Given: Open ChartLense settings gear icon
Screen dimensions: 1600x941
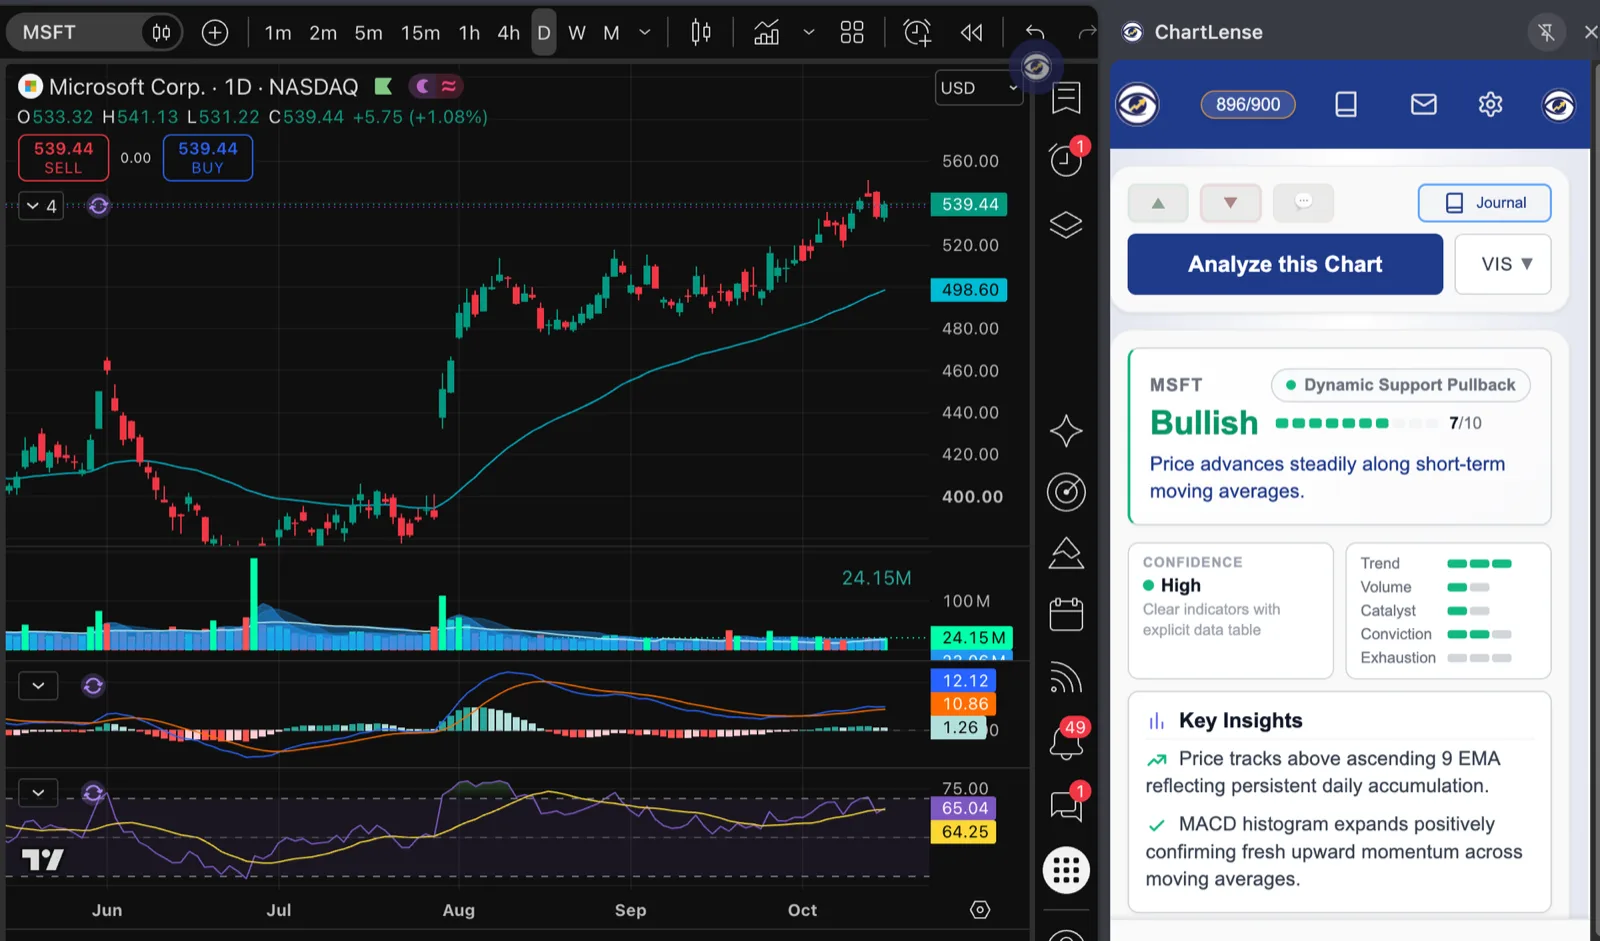Looking at the screenshot, I should (x=1490, y=105).
